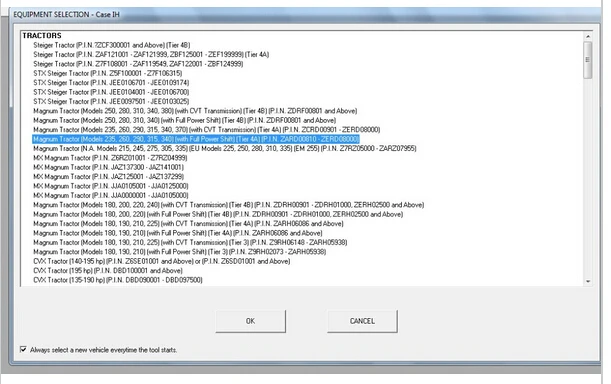The width and height of the screenshot is (611, 384).
Task: Select Steiger Tractor P.I.N. Z7F108001 row
Action: coord(138,64)
